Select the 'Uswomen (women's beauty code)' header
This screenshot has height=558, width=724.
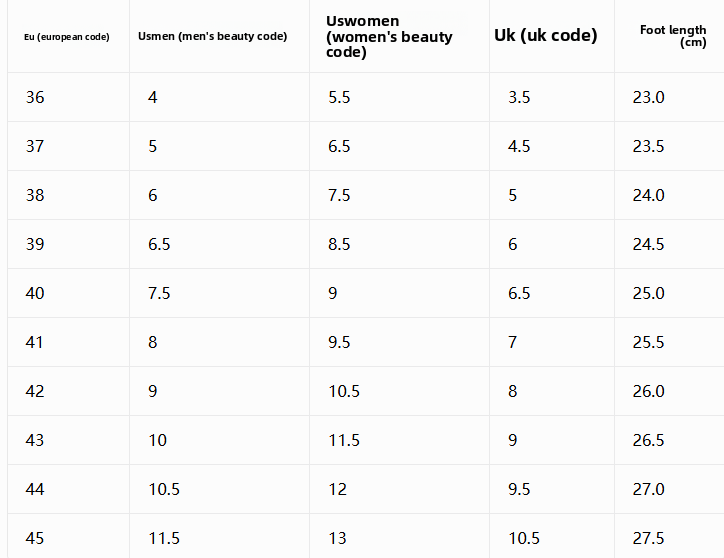389,36
